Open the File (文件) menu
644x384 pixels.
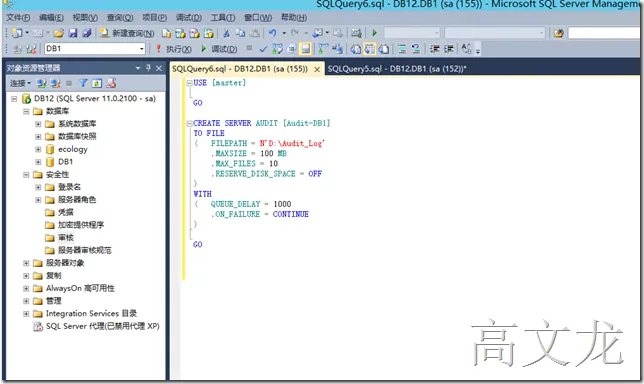[x=18, y=18]
